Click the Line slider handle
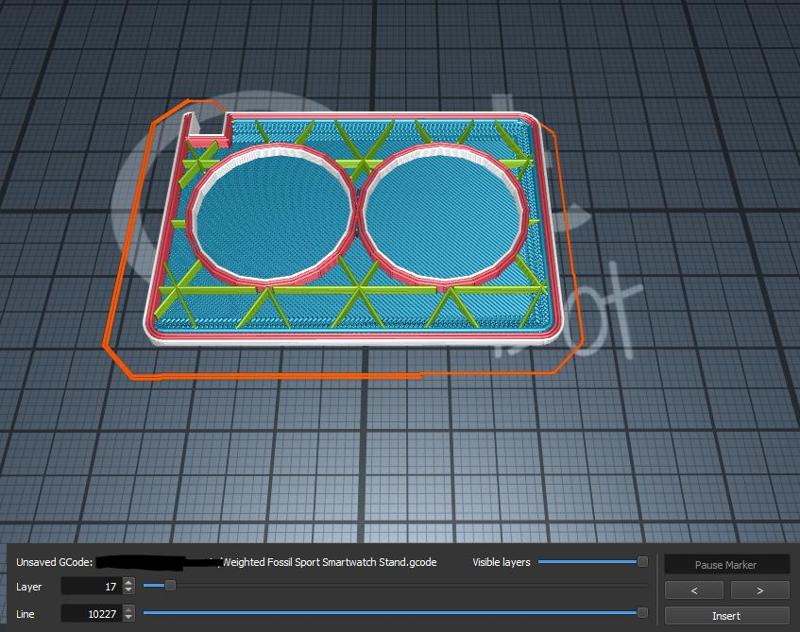 642,613
